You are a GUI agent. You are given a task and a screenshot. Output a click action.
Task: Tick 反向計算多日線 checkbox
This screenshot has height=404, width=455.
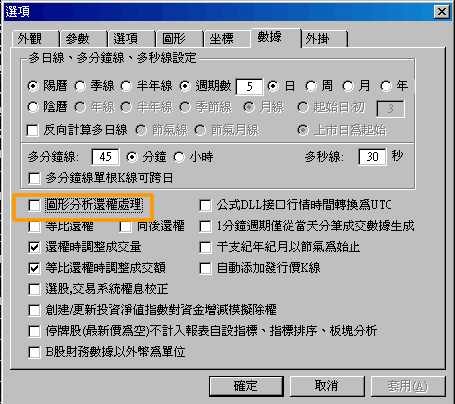[32, 130]
